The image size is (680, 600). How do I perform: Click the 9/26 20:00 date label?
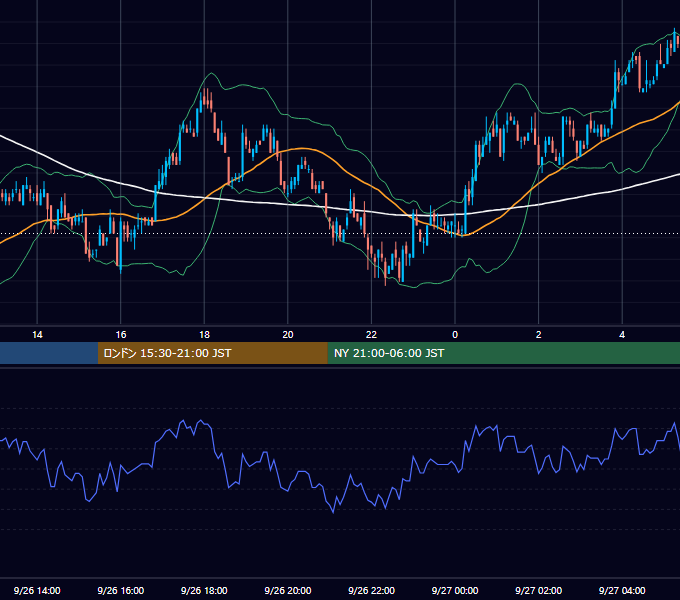[x=288, y=590]
